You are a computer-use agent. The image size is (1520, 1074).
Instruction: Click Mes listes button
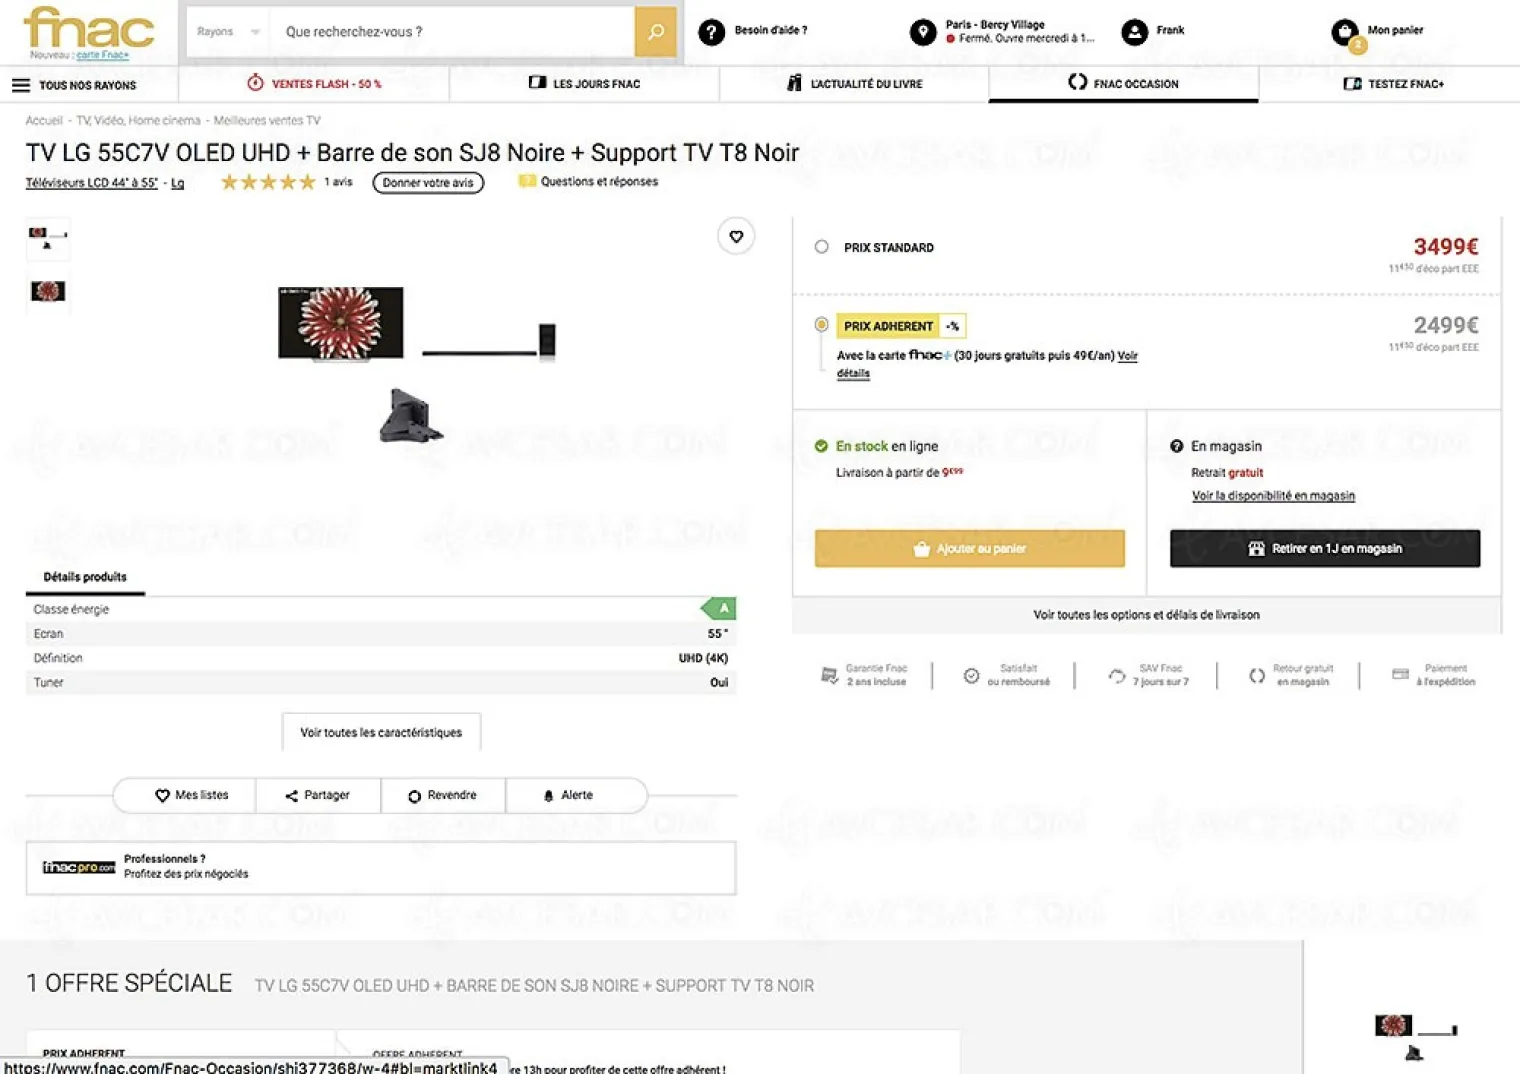click(x=191, y=795)
